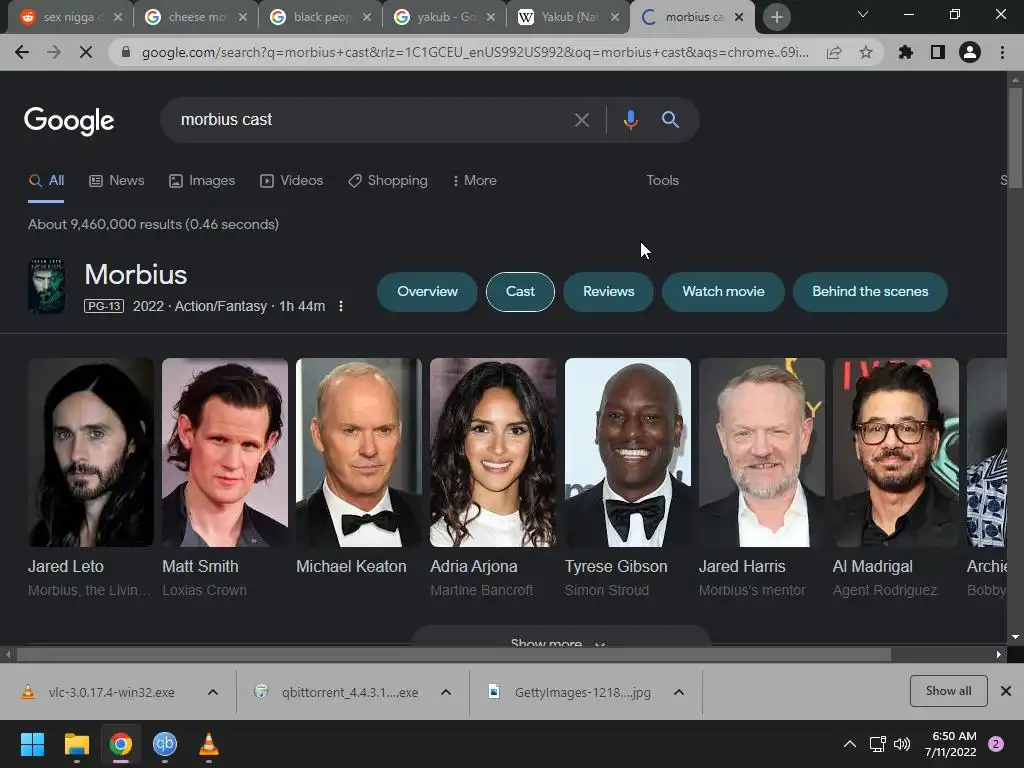The height and width of the screenshot is (768, 1024).
Task: Show hidden system tray icons
Action: pos(850,744)
